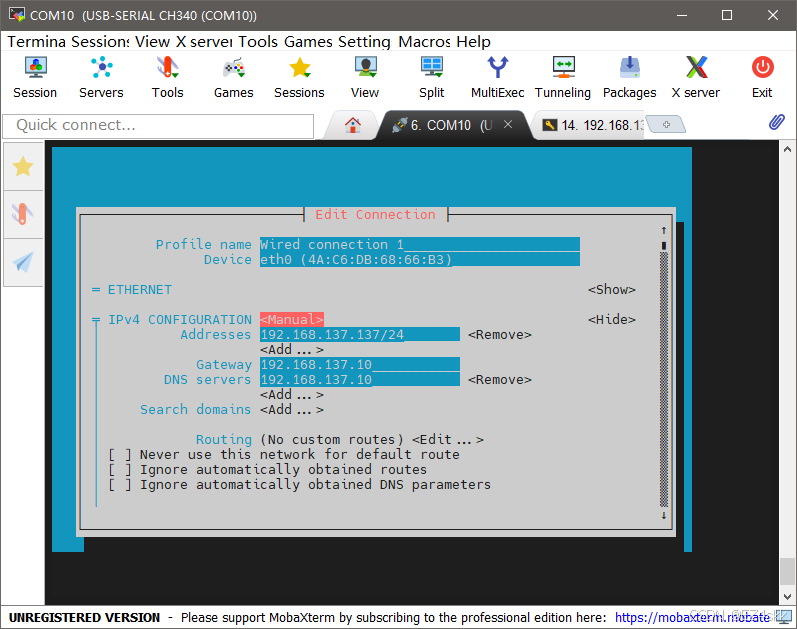The height and width of the screenshot is (629, 797).
Task: Expand ETHERNET section with <Show>
Action: click(611, 289)
